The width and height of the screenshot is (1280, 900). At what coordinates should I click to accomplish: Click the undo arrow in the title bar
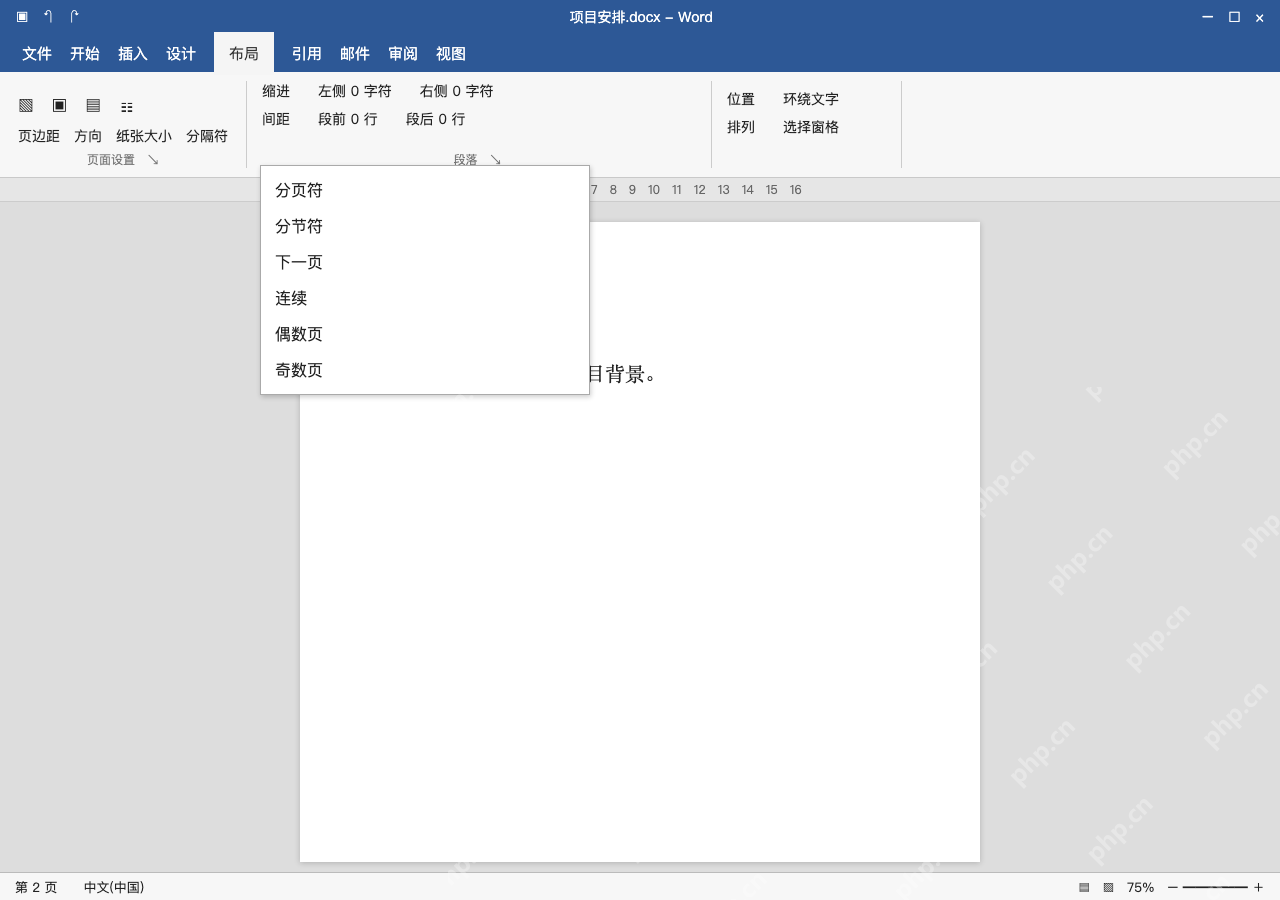tap(48, 16)
